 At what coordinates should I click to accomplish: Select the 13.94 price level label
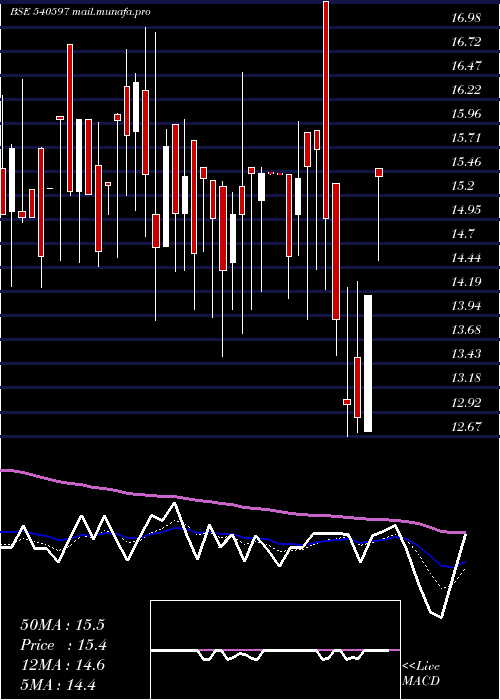(x=466, y=306)
